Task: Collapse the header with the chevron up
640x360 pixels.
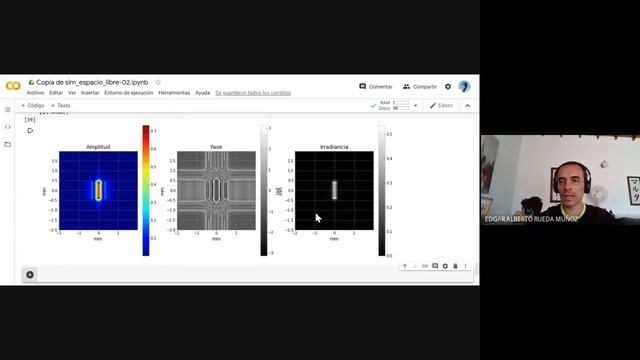Action: coord(467,106)
